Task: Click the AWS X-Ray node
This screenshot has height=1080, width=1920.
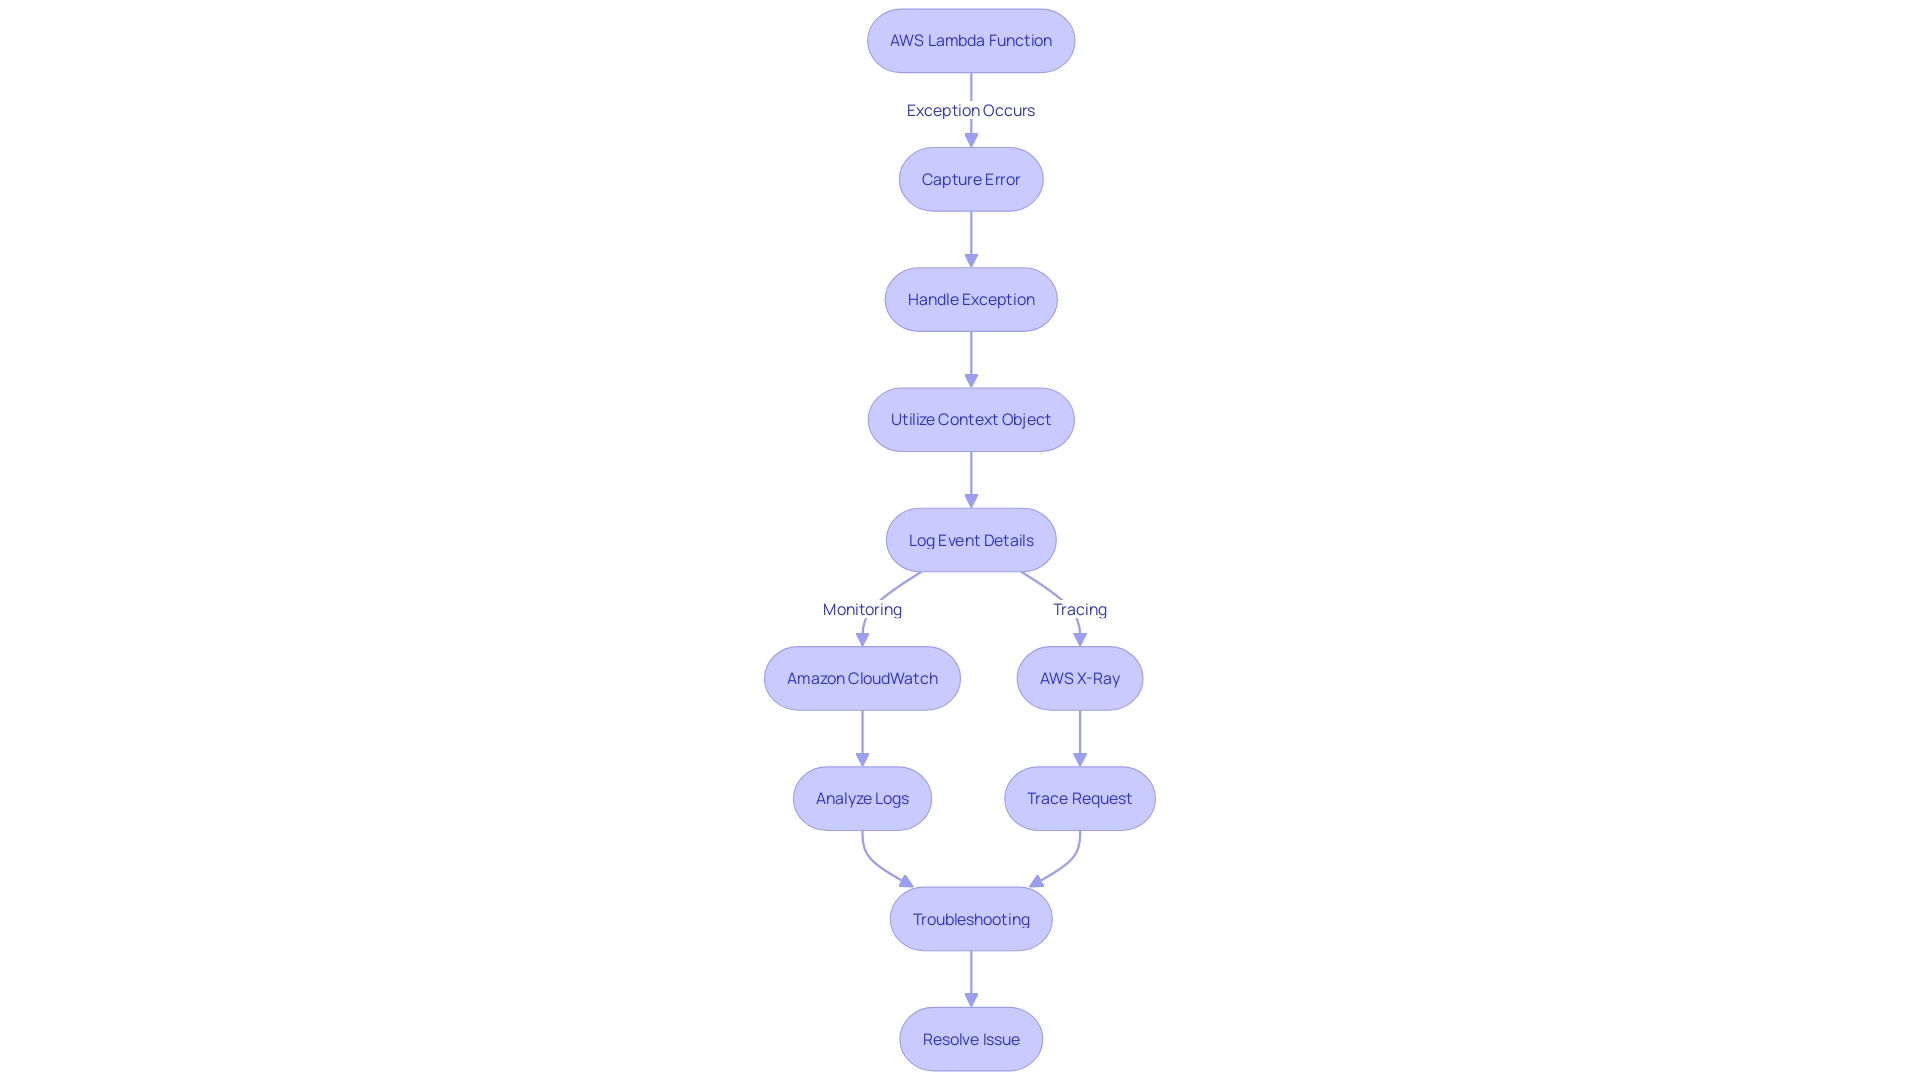Action: (1079, 678)
